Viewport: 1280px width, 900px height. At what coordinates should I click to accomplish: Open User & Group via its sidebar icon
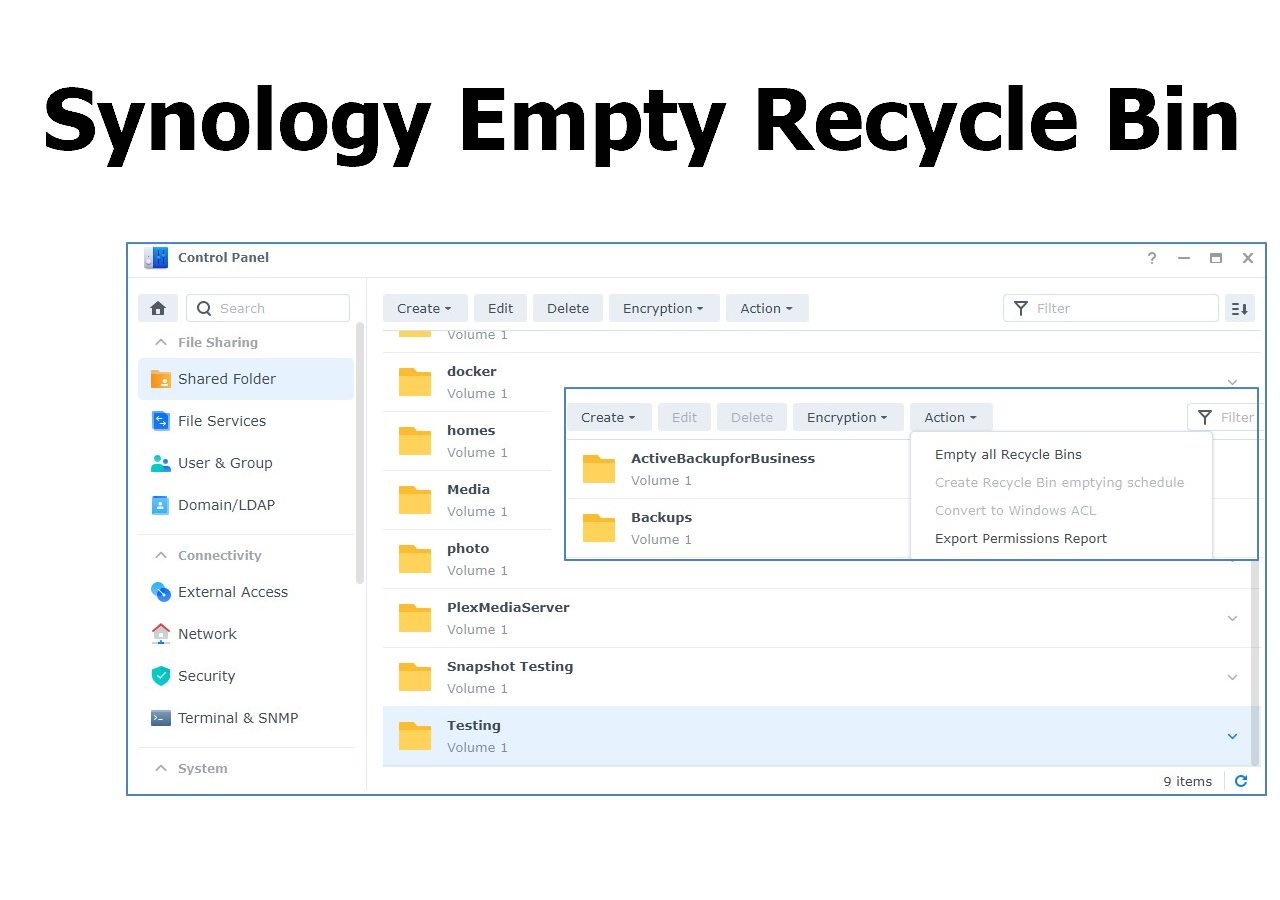click(x=160, y=463)
